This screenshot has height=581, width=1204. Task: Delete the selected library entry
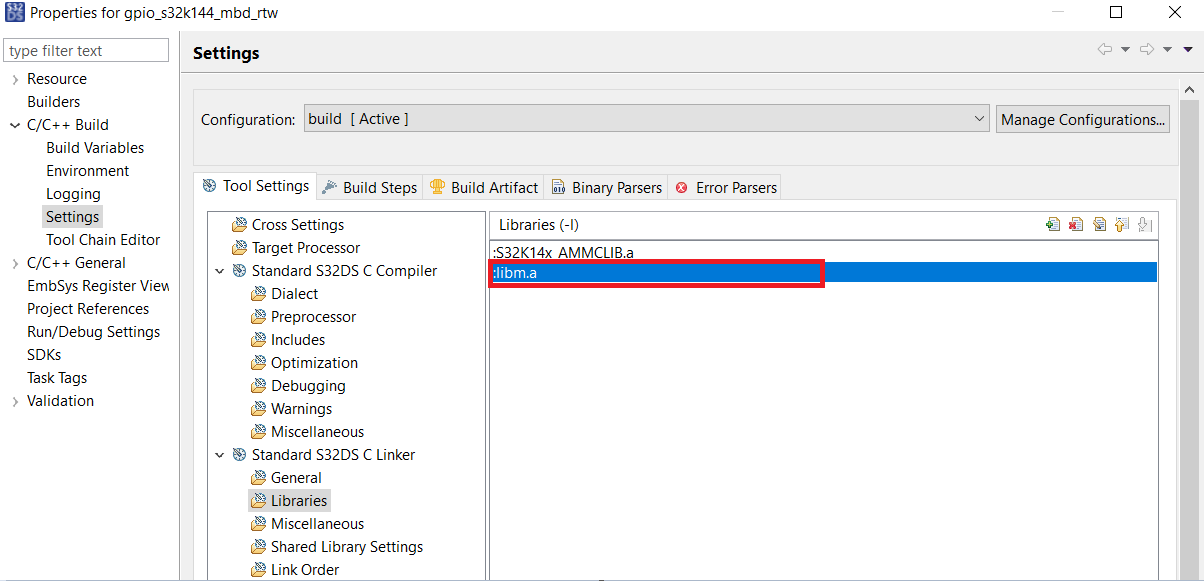1076,224
